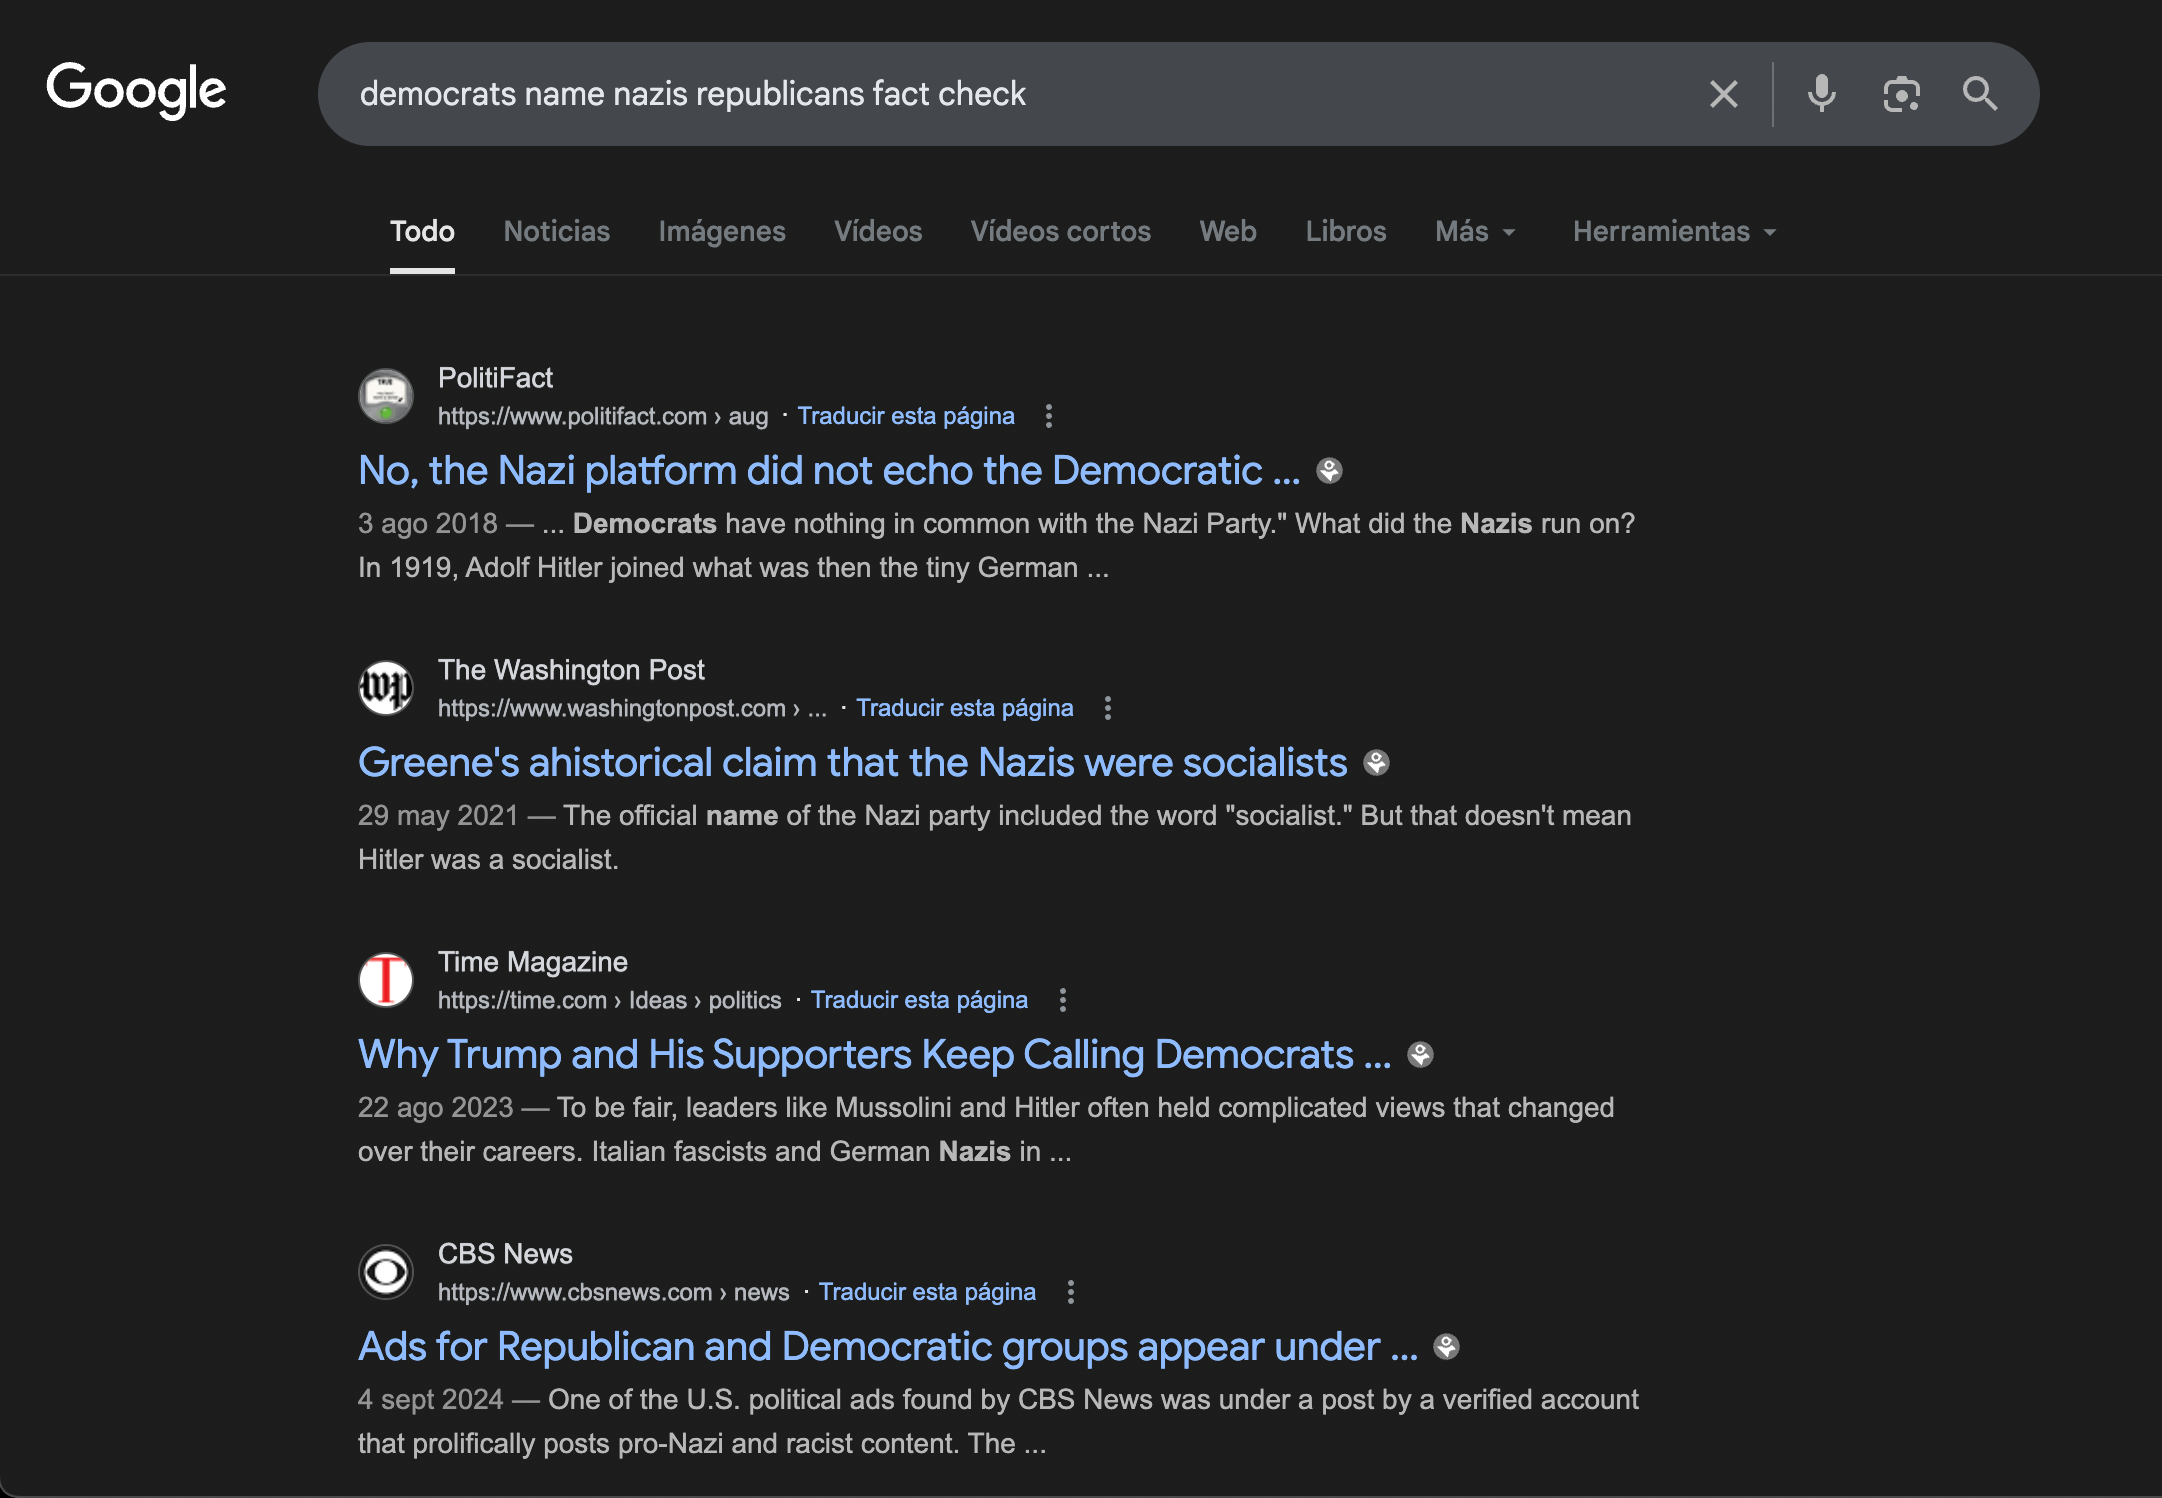Start voice search with the microphone icon

coord(1821,94)
